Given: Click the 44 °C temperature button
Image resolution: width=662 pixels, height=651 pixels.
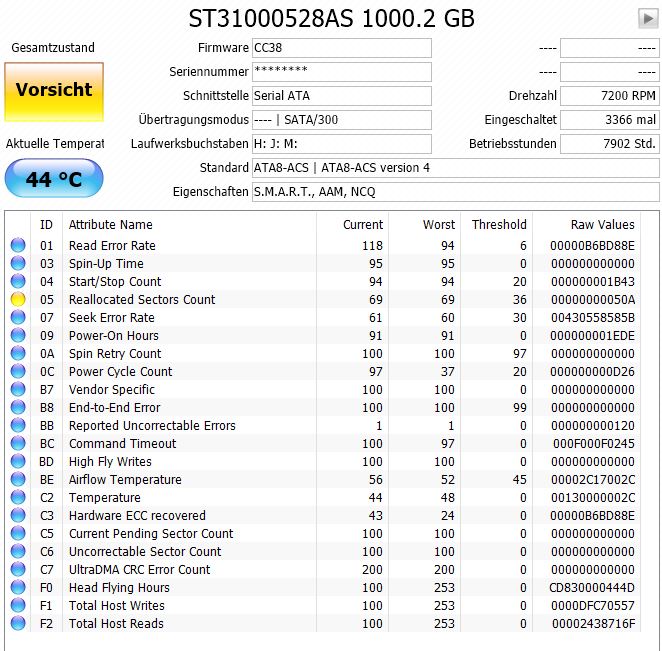Looking at the screenshot, I should coord(54,179).
